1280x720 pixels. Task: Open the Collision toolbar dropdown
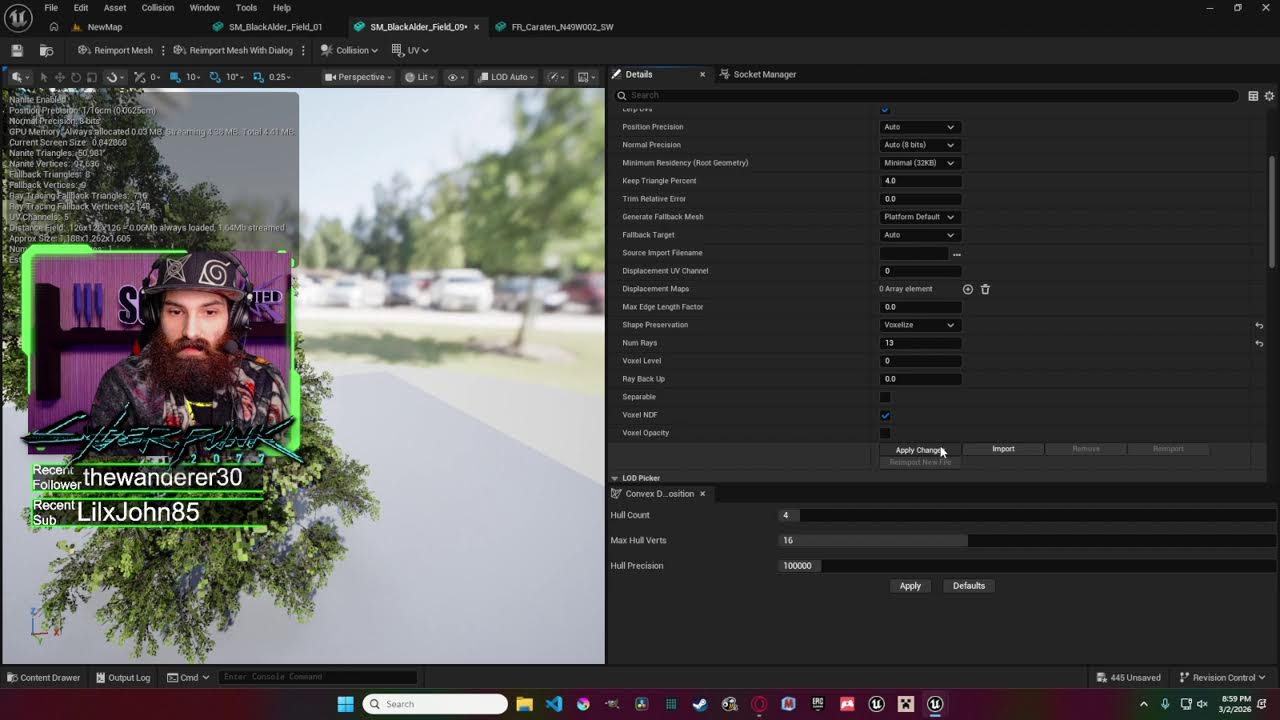[349, 50]
